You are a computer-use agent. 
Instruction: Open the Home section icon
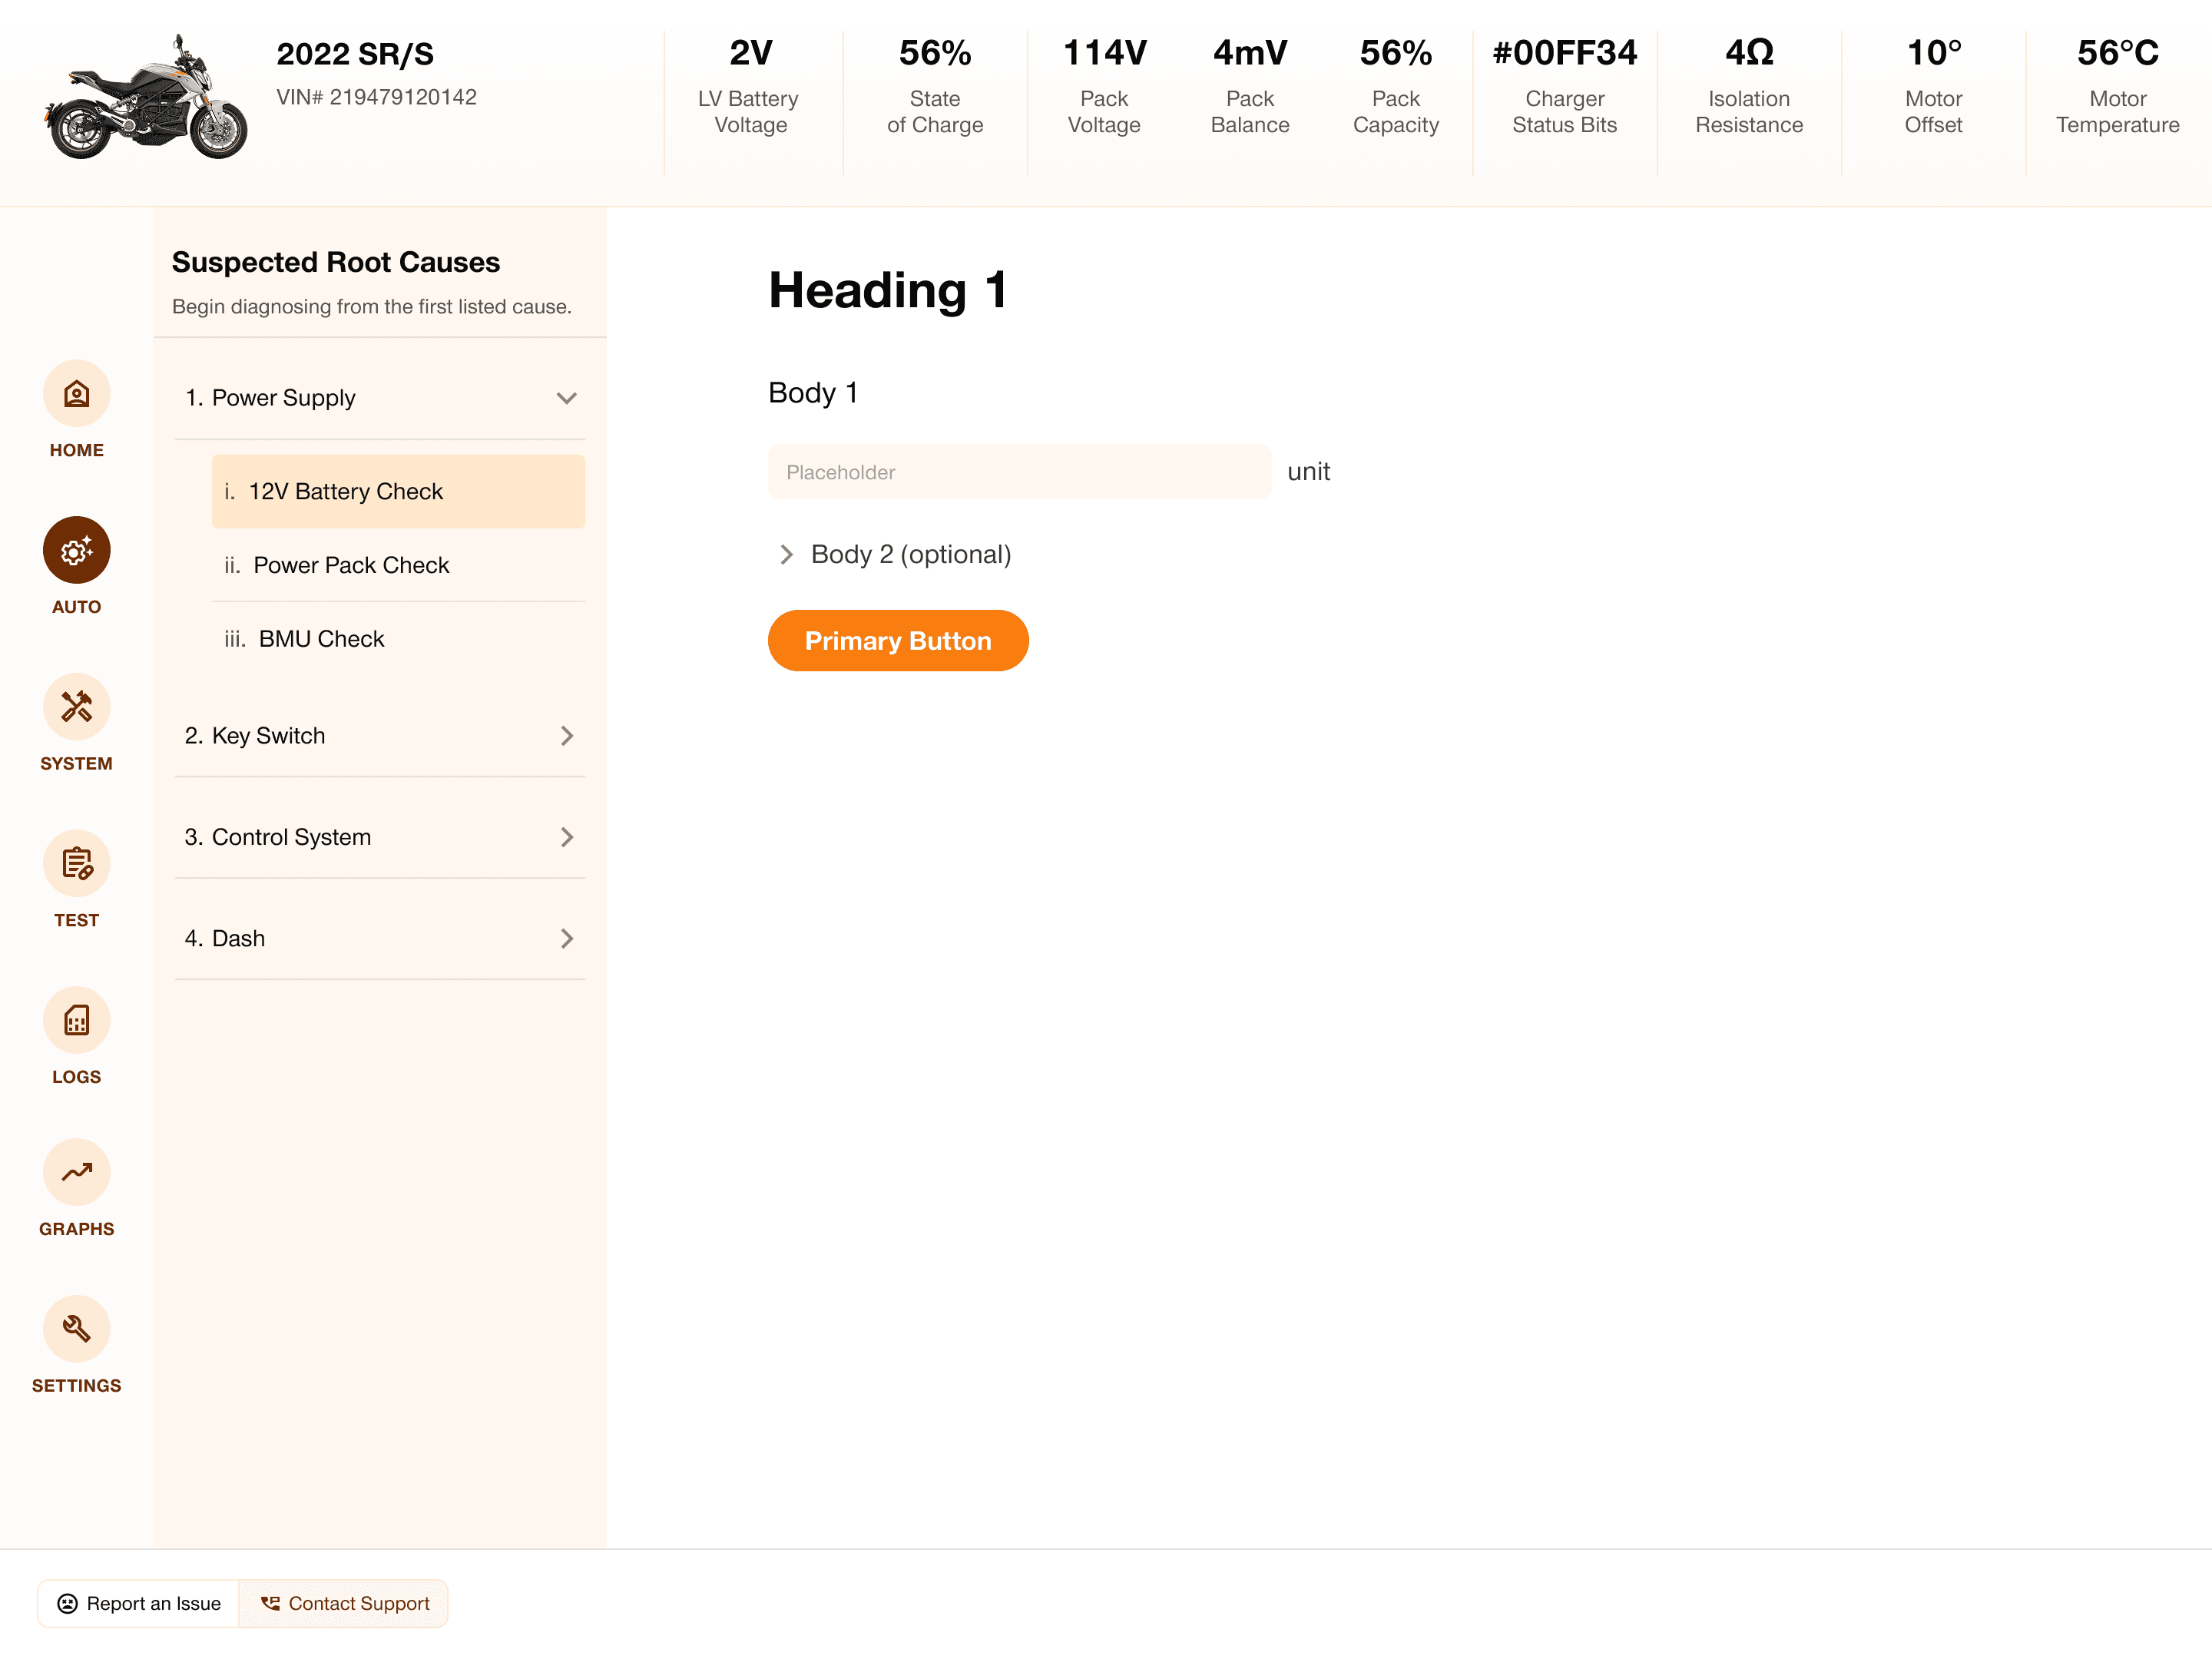[76, 393]
